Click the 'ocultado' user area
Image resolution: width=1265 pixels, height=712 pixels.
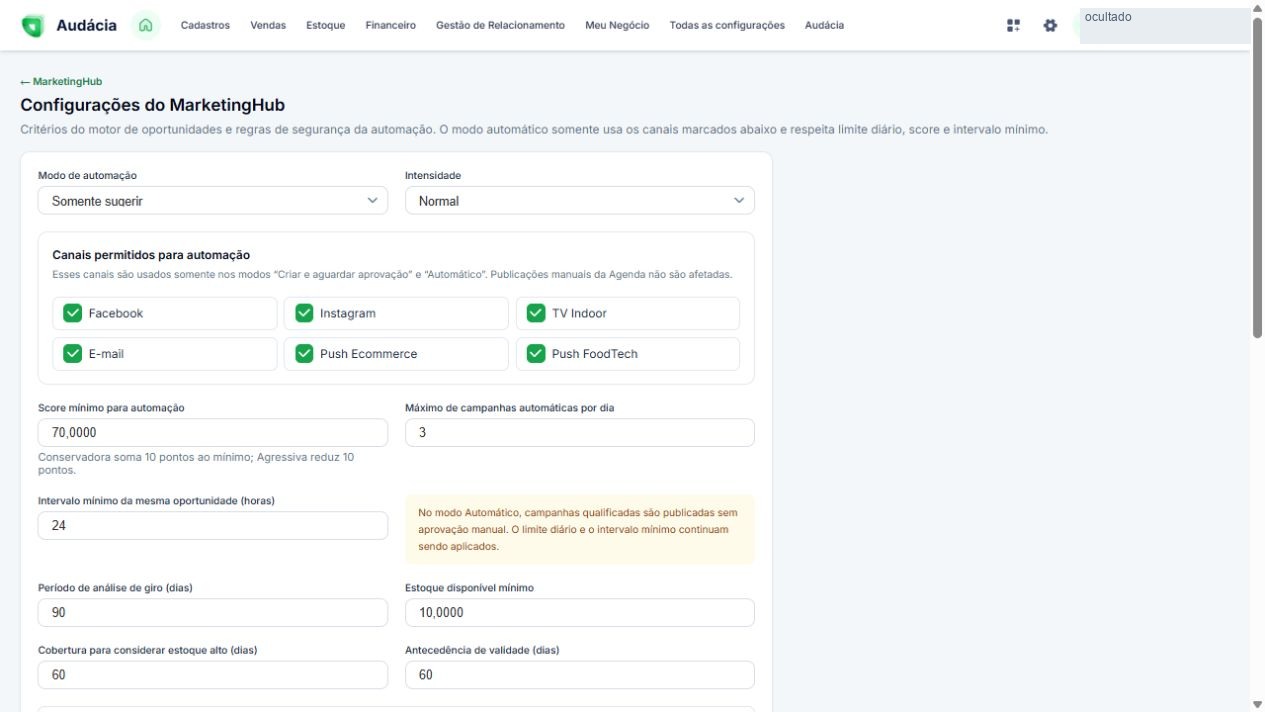pyautogui.click(x=1165, y=26)
